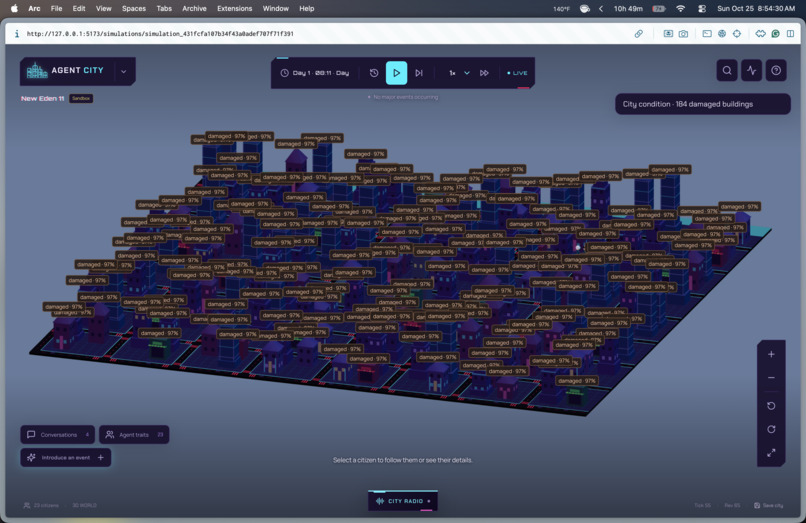Click the Day 1 time display

321,73
